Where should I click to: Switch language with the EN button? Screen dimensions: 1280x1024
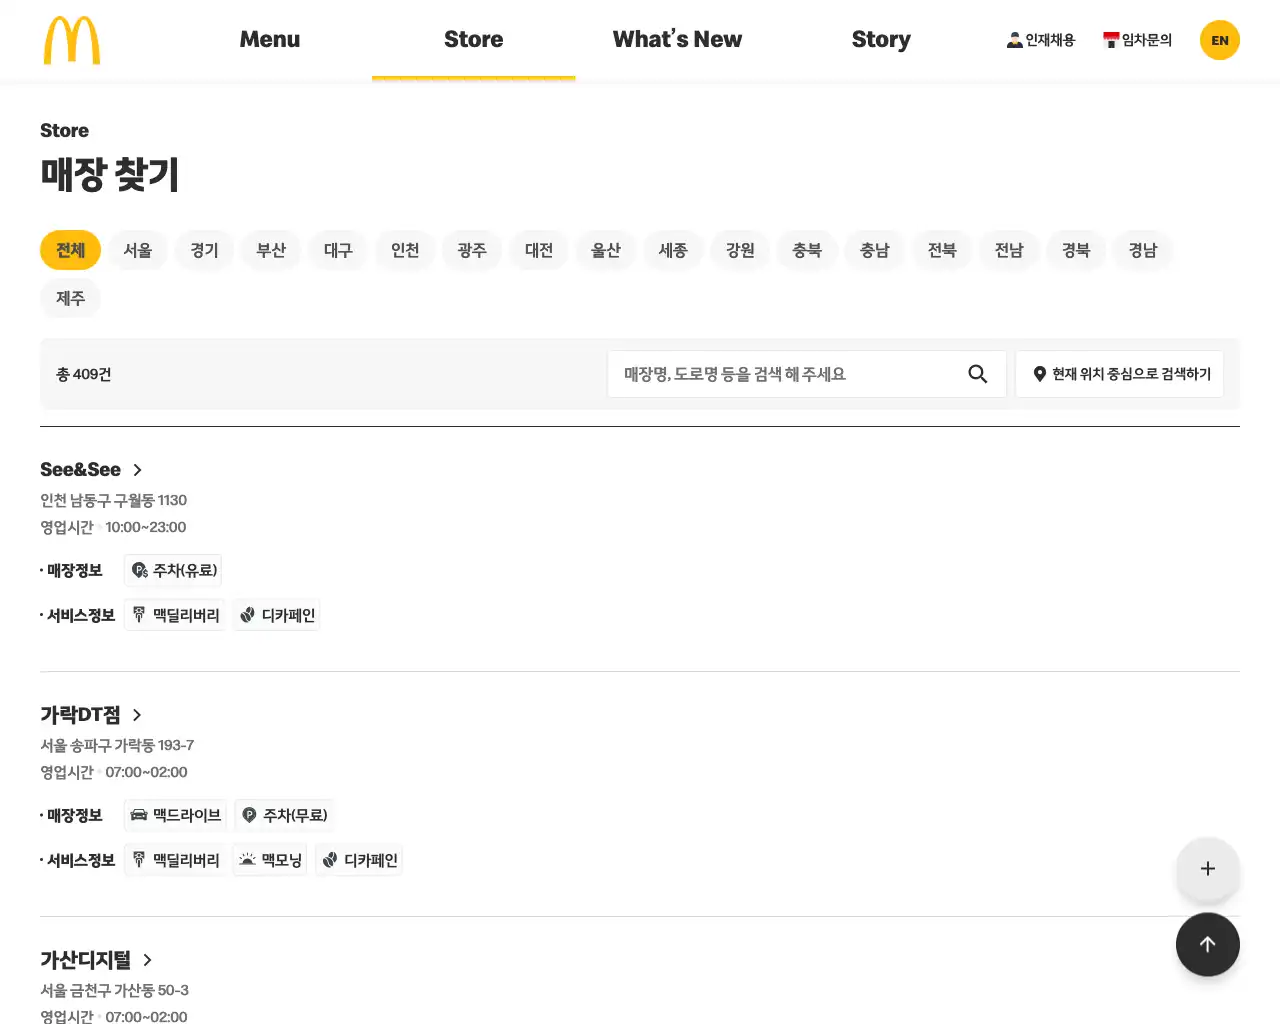(x=1220, y=40)
